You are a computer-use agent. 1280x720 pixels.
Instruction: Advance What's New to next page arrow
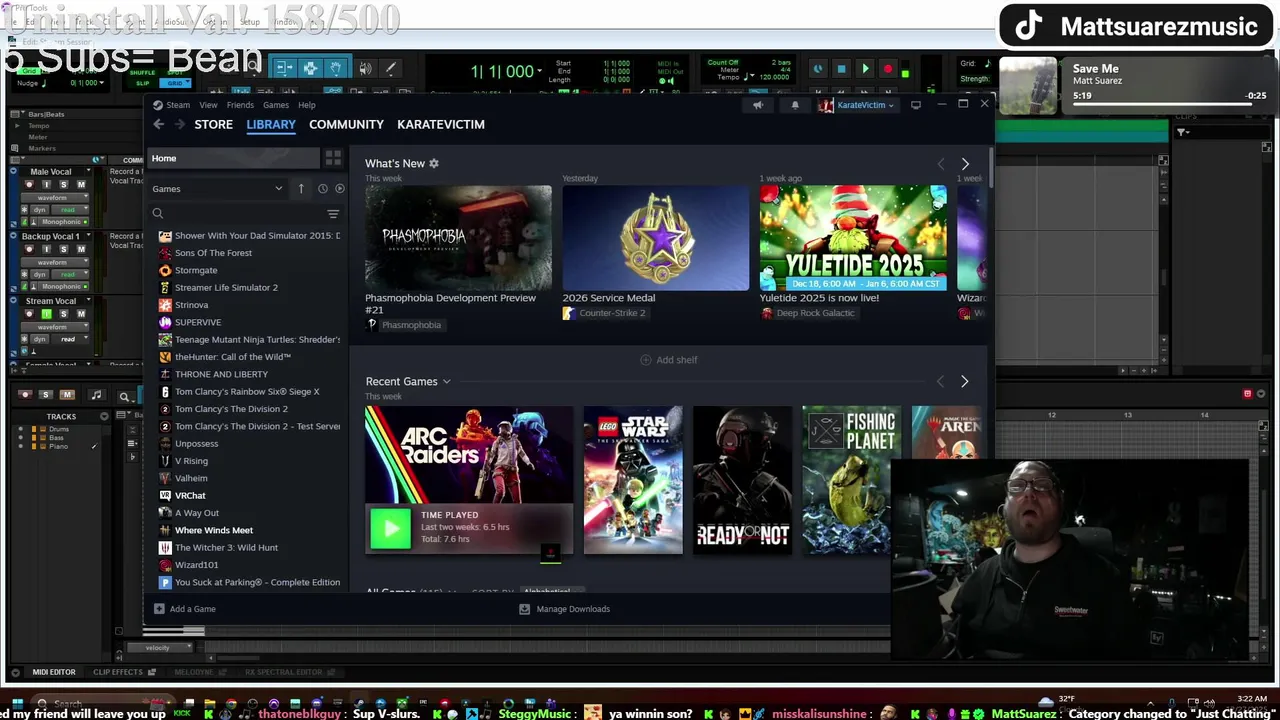pyautogui.click(x=965, y=164)
